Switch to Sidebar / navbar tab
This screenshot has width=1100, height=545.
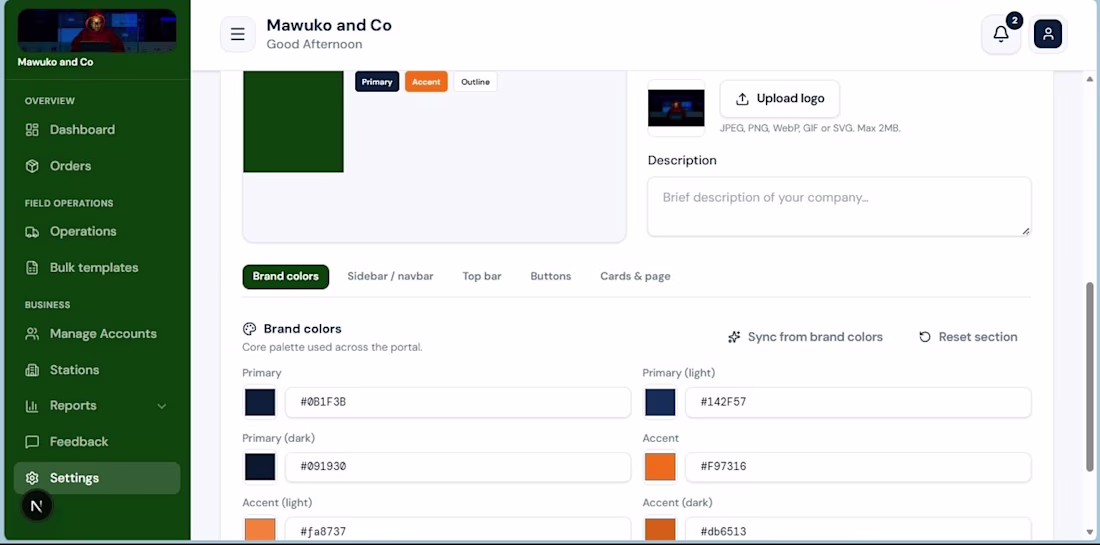[x=390, y=276]
